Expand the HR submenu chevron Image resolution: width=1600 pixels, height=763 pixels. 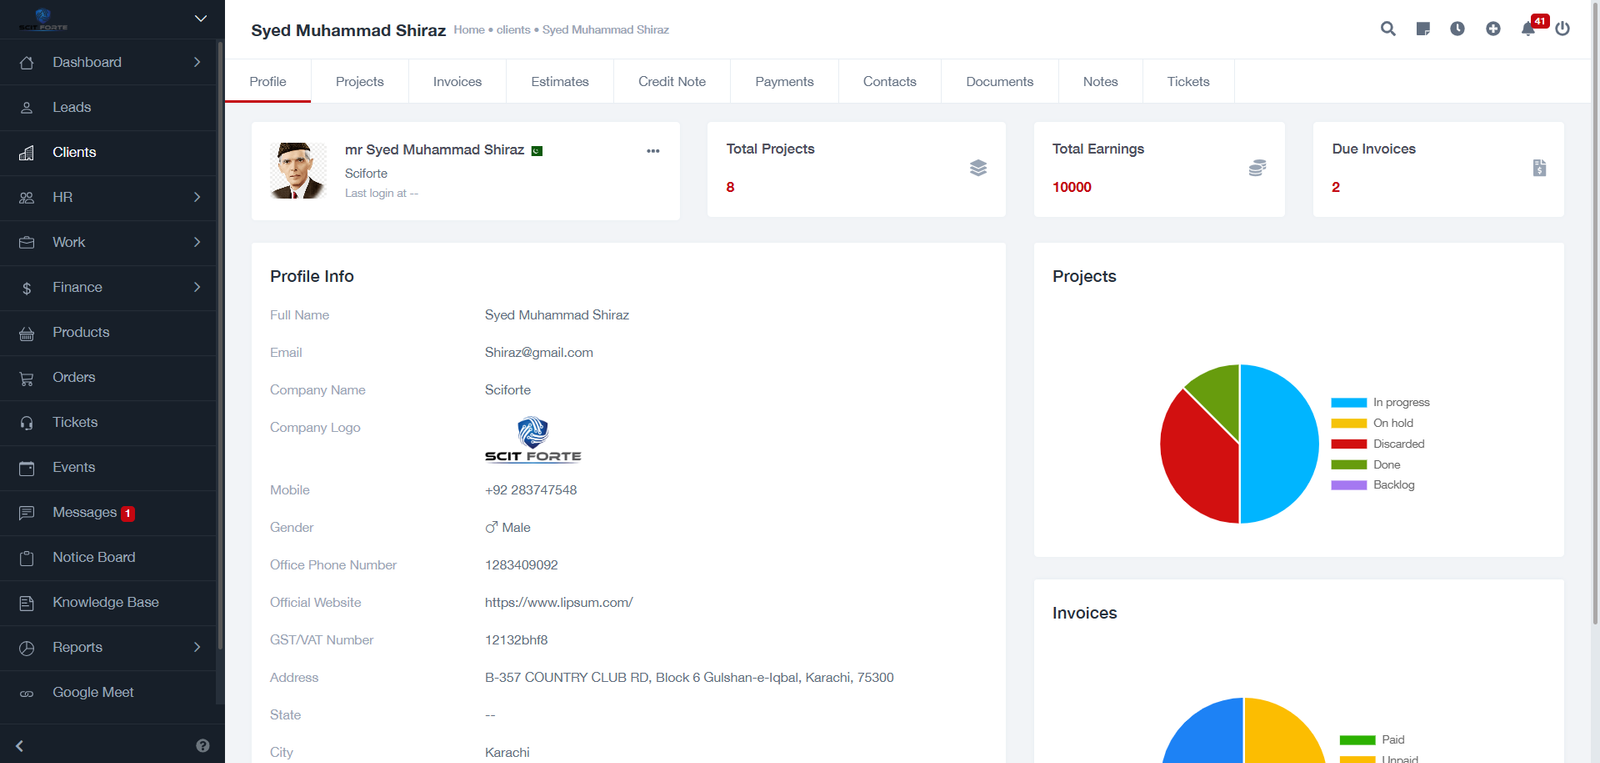(x=197, y=197)
